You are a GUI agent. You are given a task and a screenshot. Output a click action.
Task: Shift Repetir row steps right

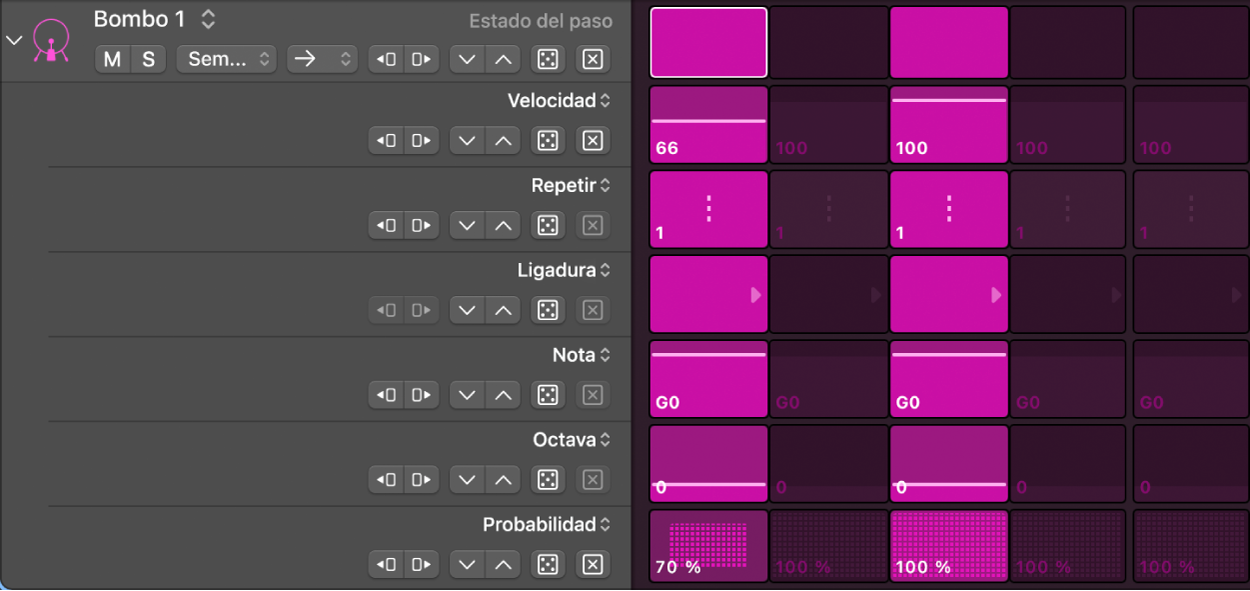(421, 226)
